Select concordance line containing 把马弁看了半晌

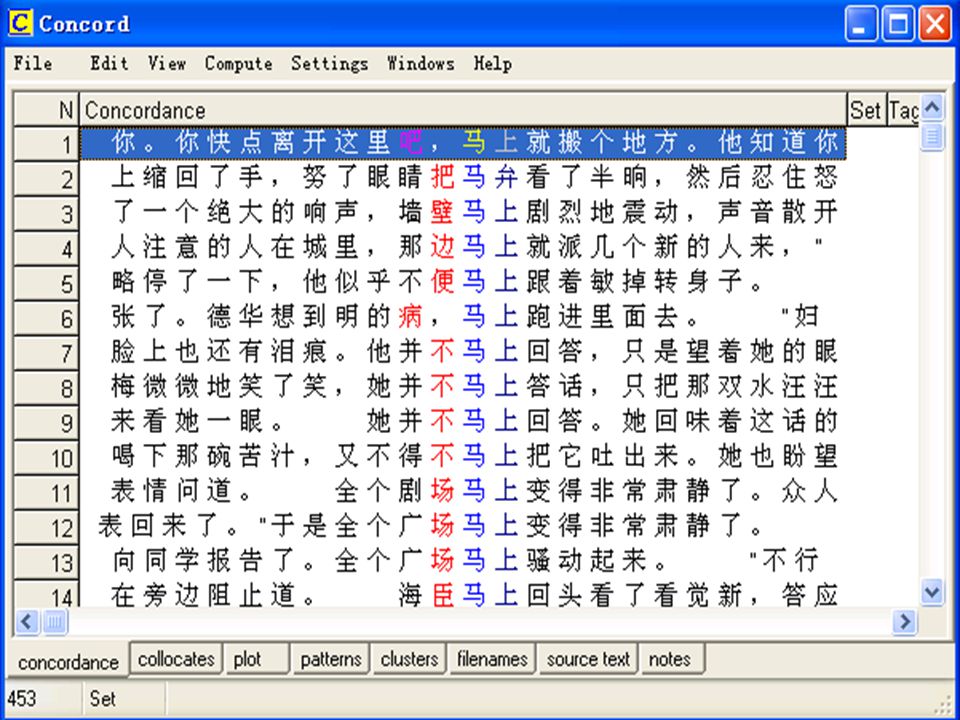[463, 178]
